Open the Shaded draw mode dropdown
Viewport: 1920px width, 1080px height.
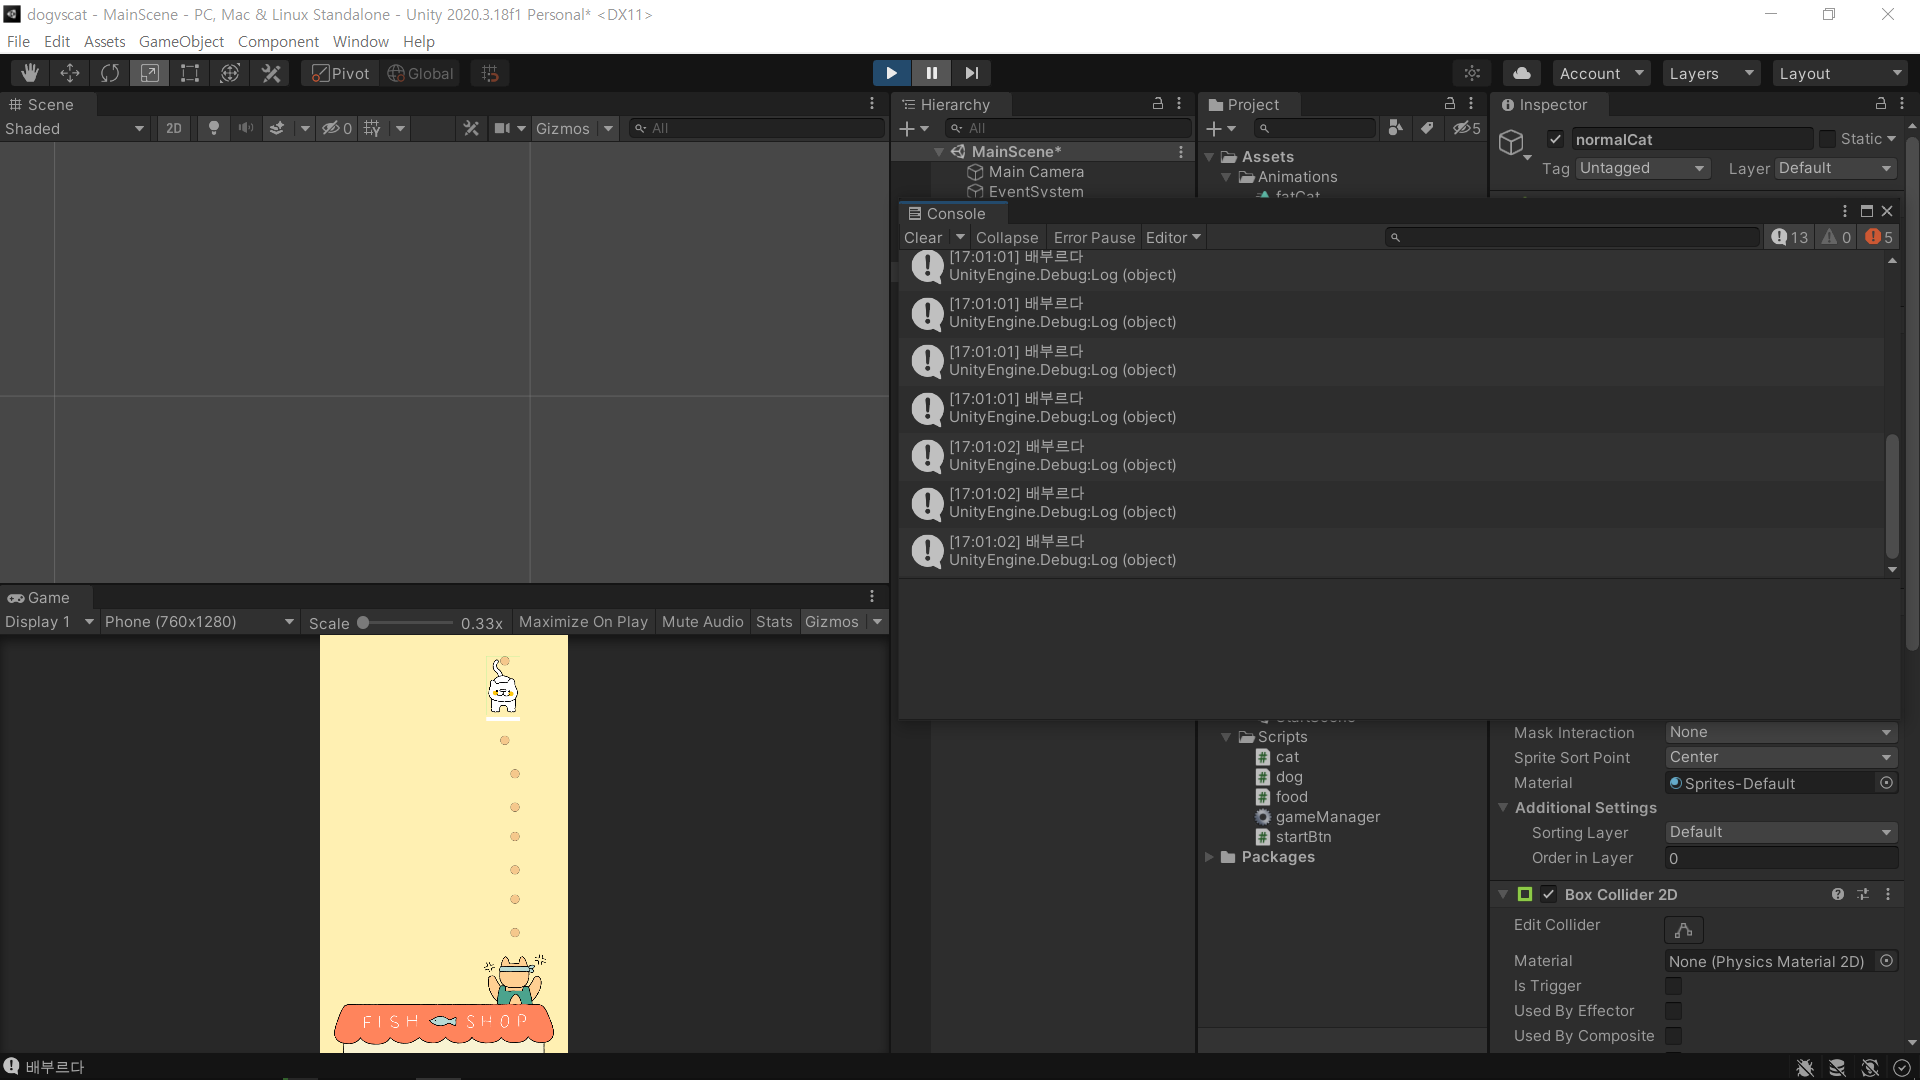click(x=75, y=128)
